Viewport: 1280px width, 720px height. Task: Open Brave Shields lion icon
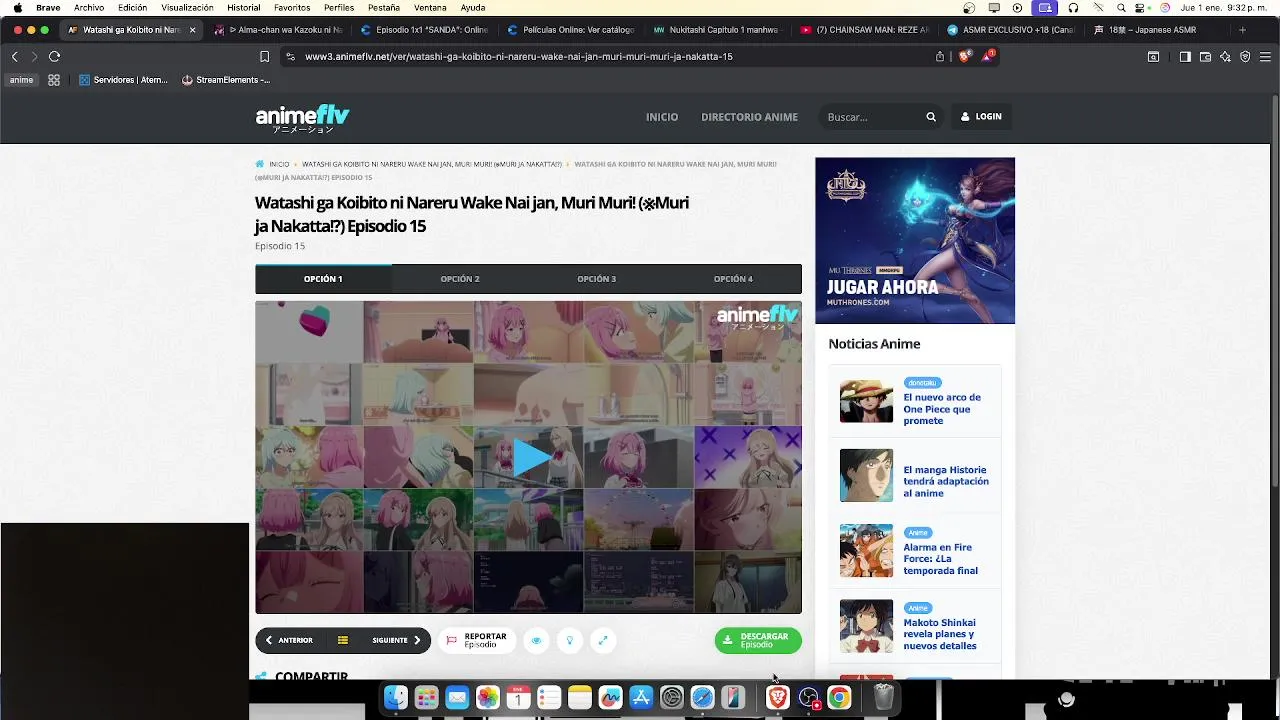click(964, 57)
